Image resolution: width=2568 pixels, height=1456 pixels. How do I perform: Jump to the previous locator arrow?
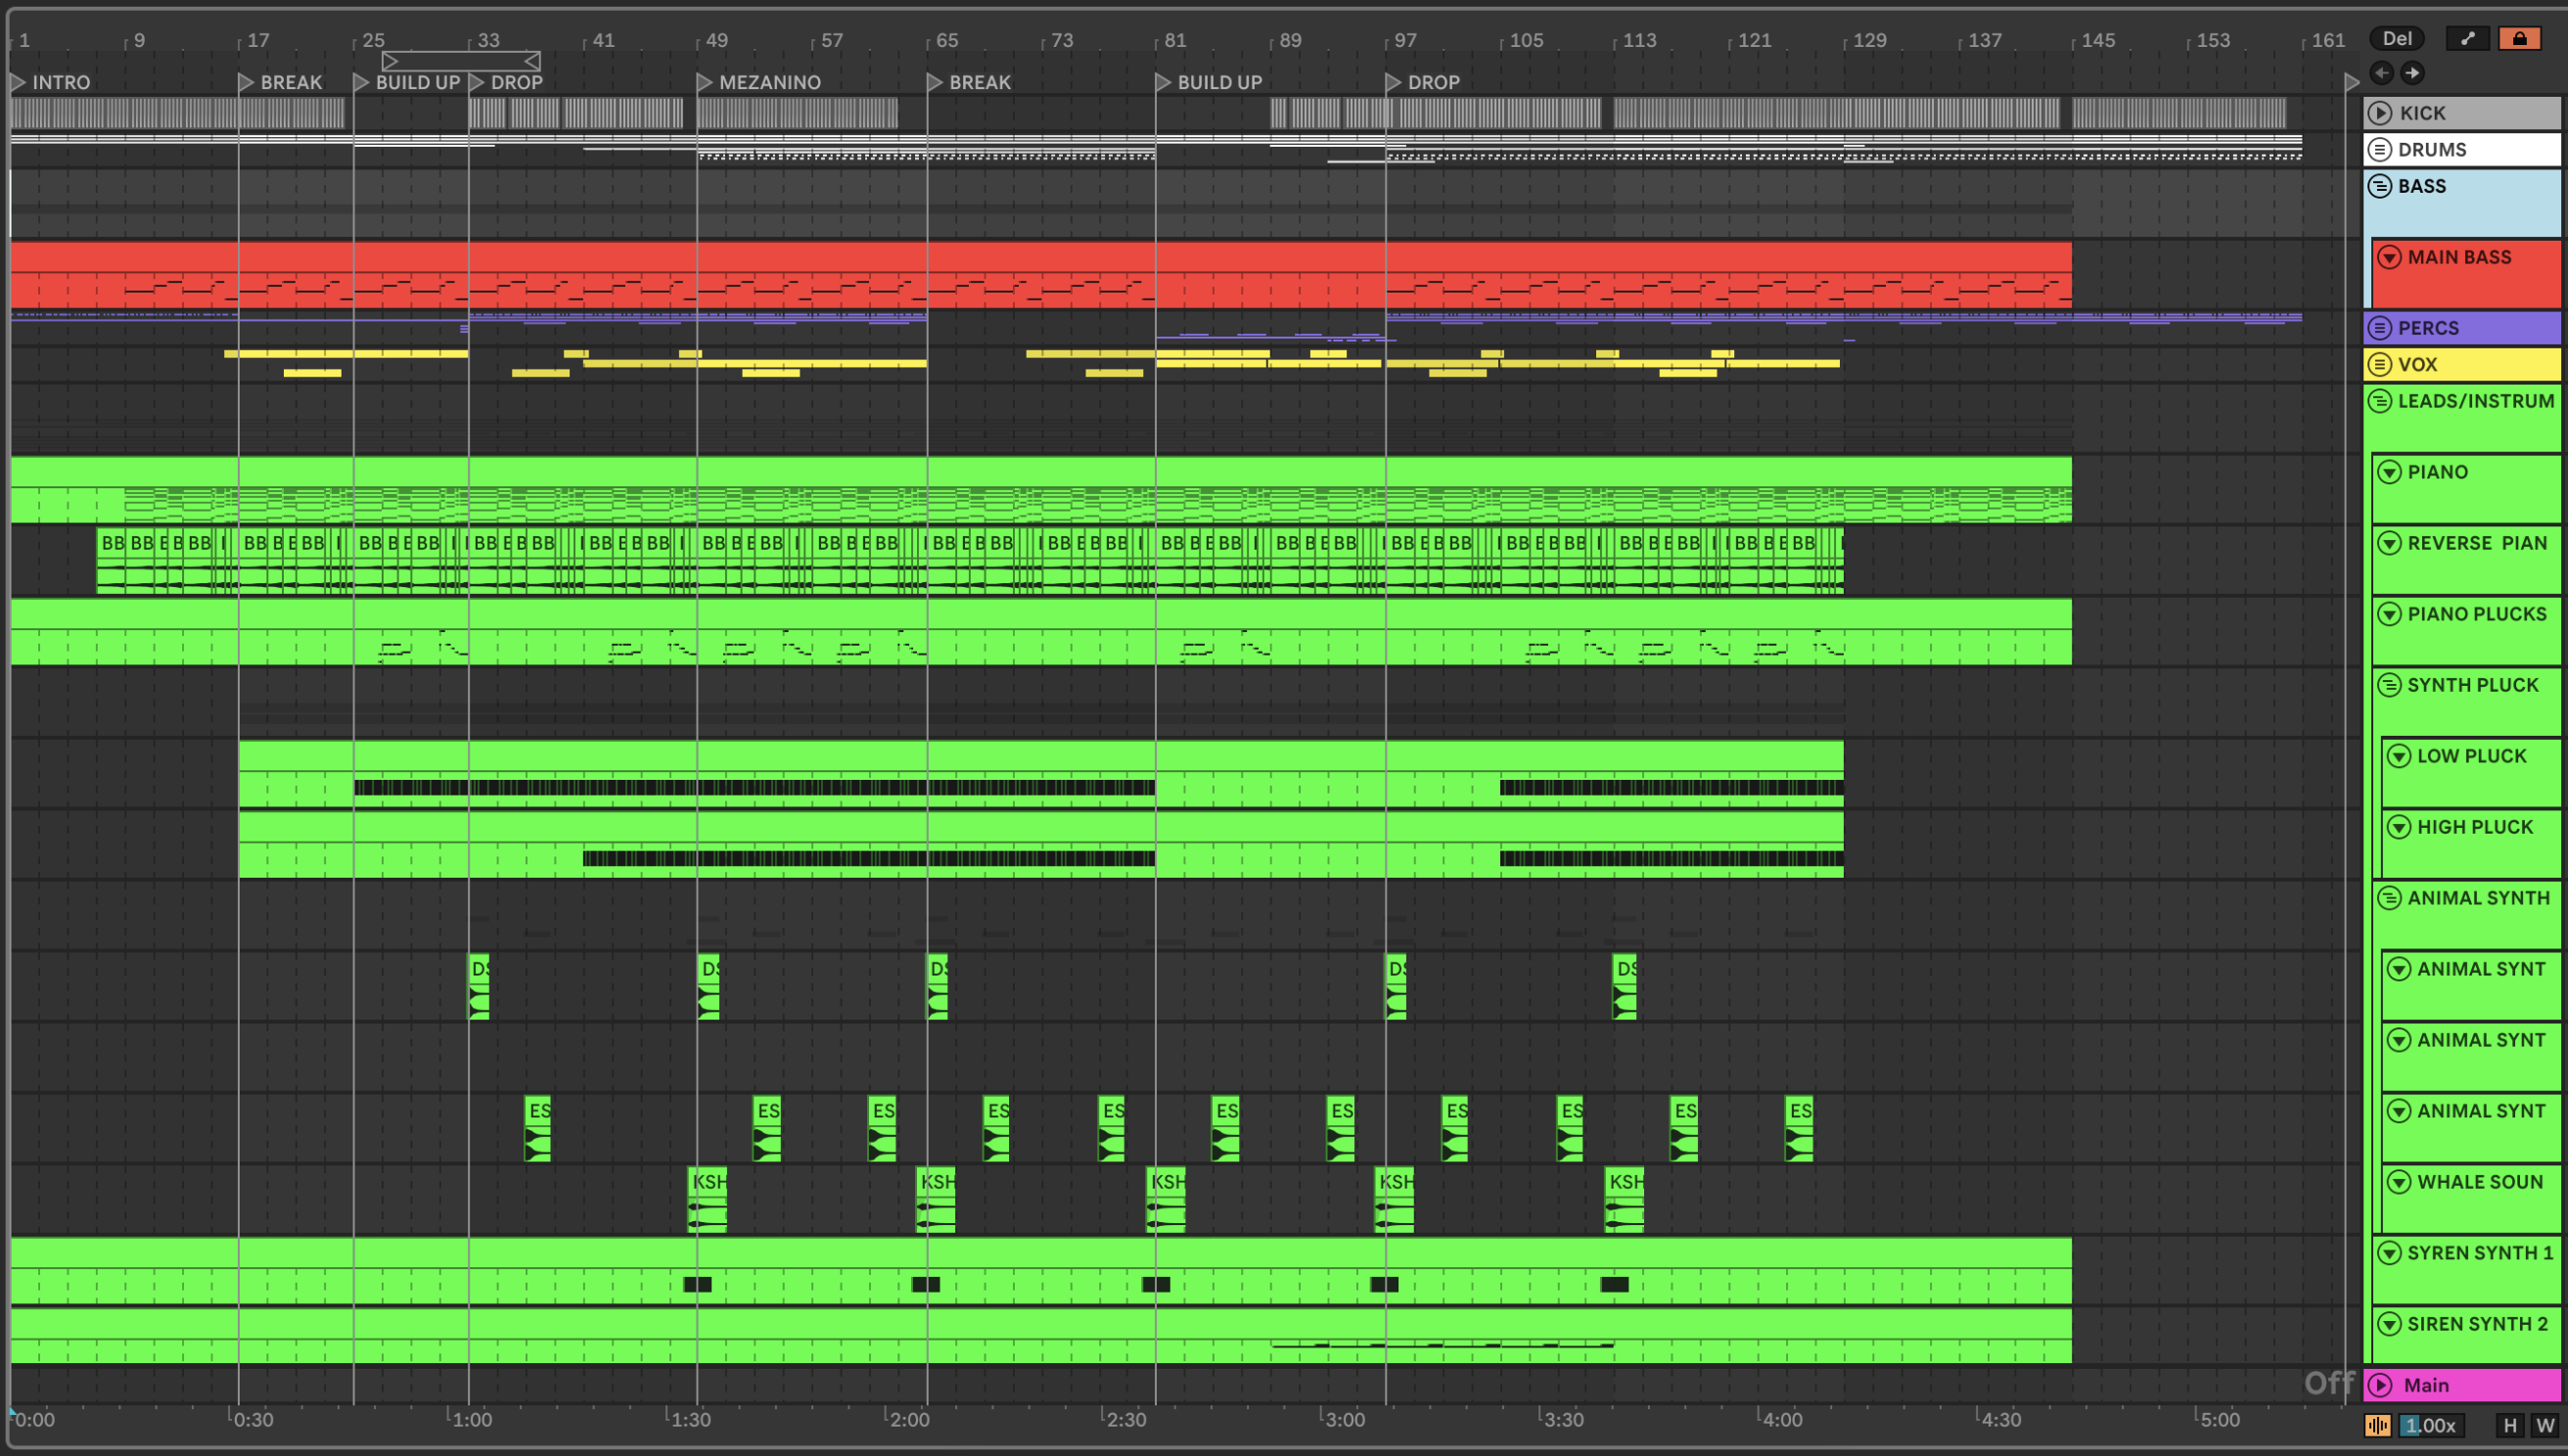(2381, 73)
